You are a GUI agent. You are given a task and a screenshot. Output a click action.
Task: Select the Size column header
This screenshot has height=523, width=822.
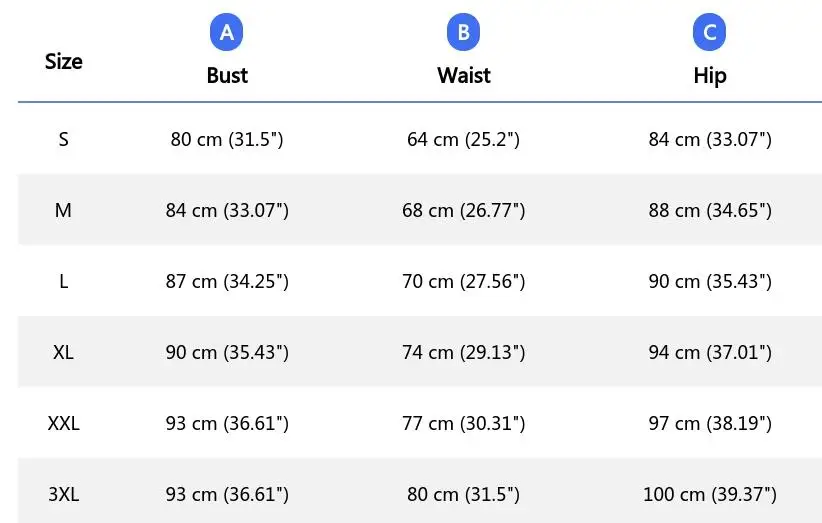pos(63,61)
